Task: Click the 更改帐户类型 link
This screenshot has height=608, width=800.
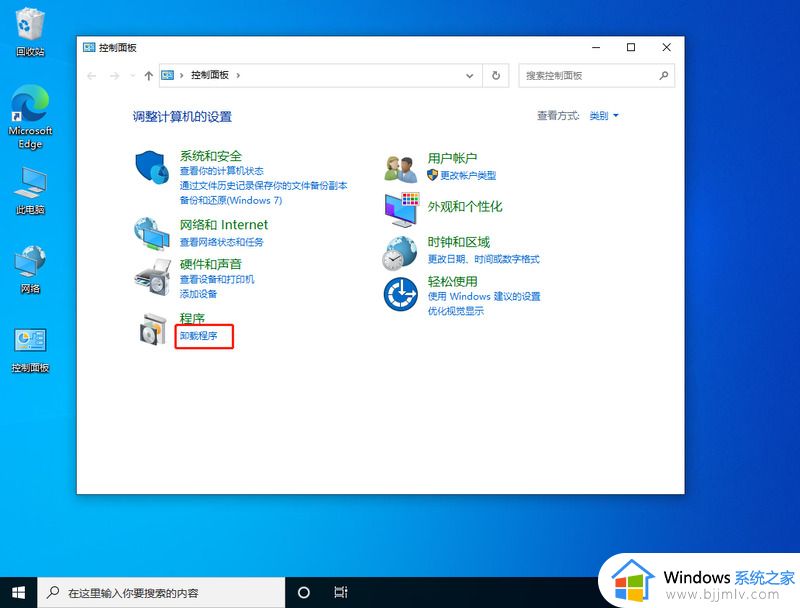Action: pos(468,175)
